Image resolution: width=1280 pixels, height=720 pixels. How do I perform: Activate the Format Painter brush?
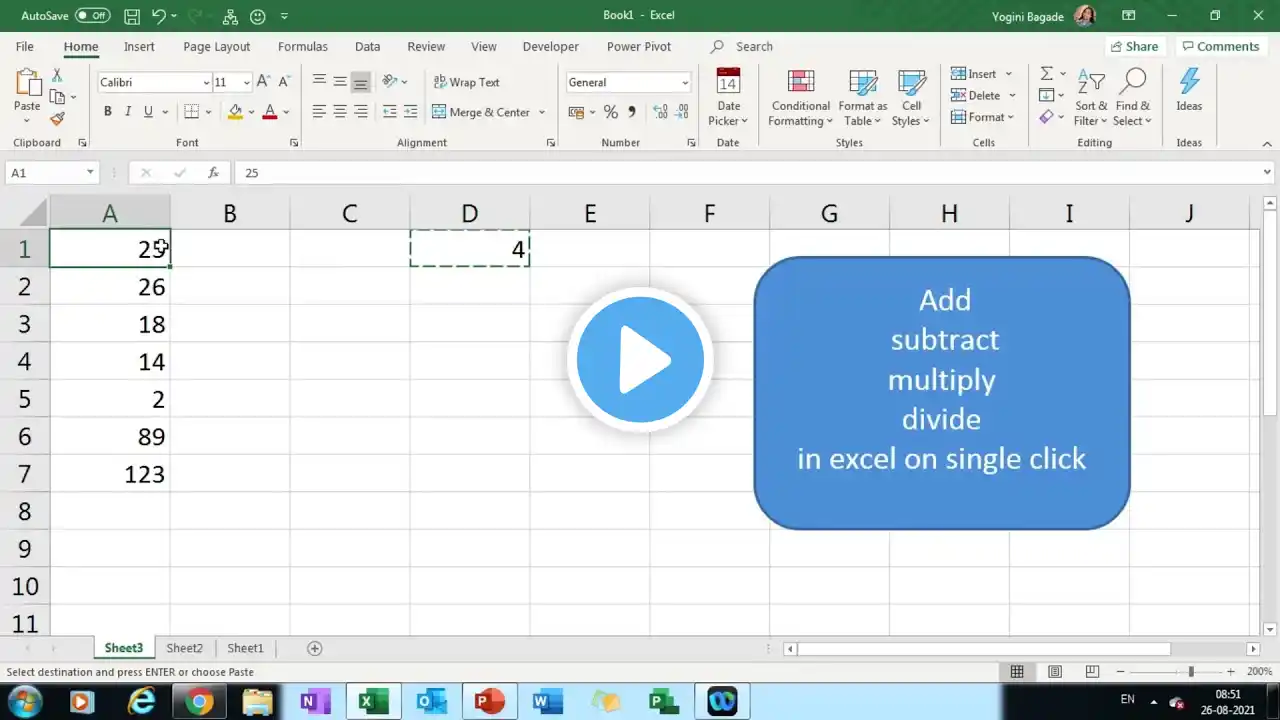(57, 118)
